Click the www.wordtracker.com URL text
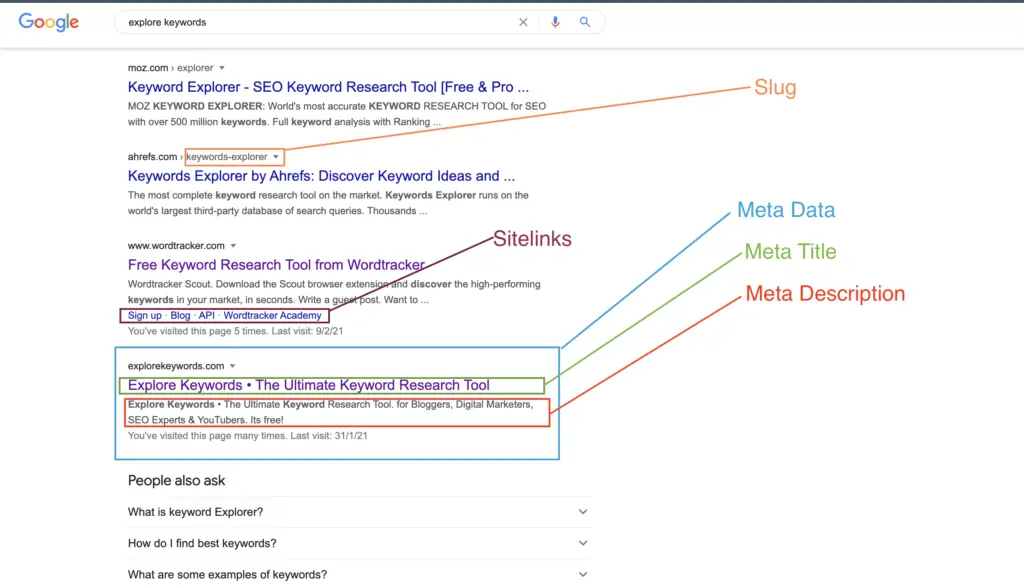 coord(176,246)
